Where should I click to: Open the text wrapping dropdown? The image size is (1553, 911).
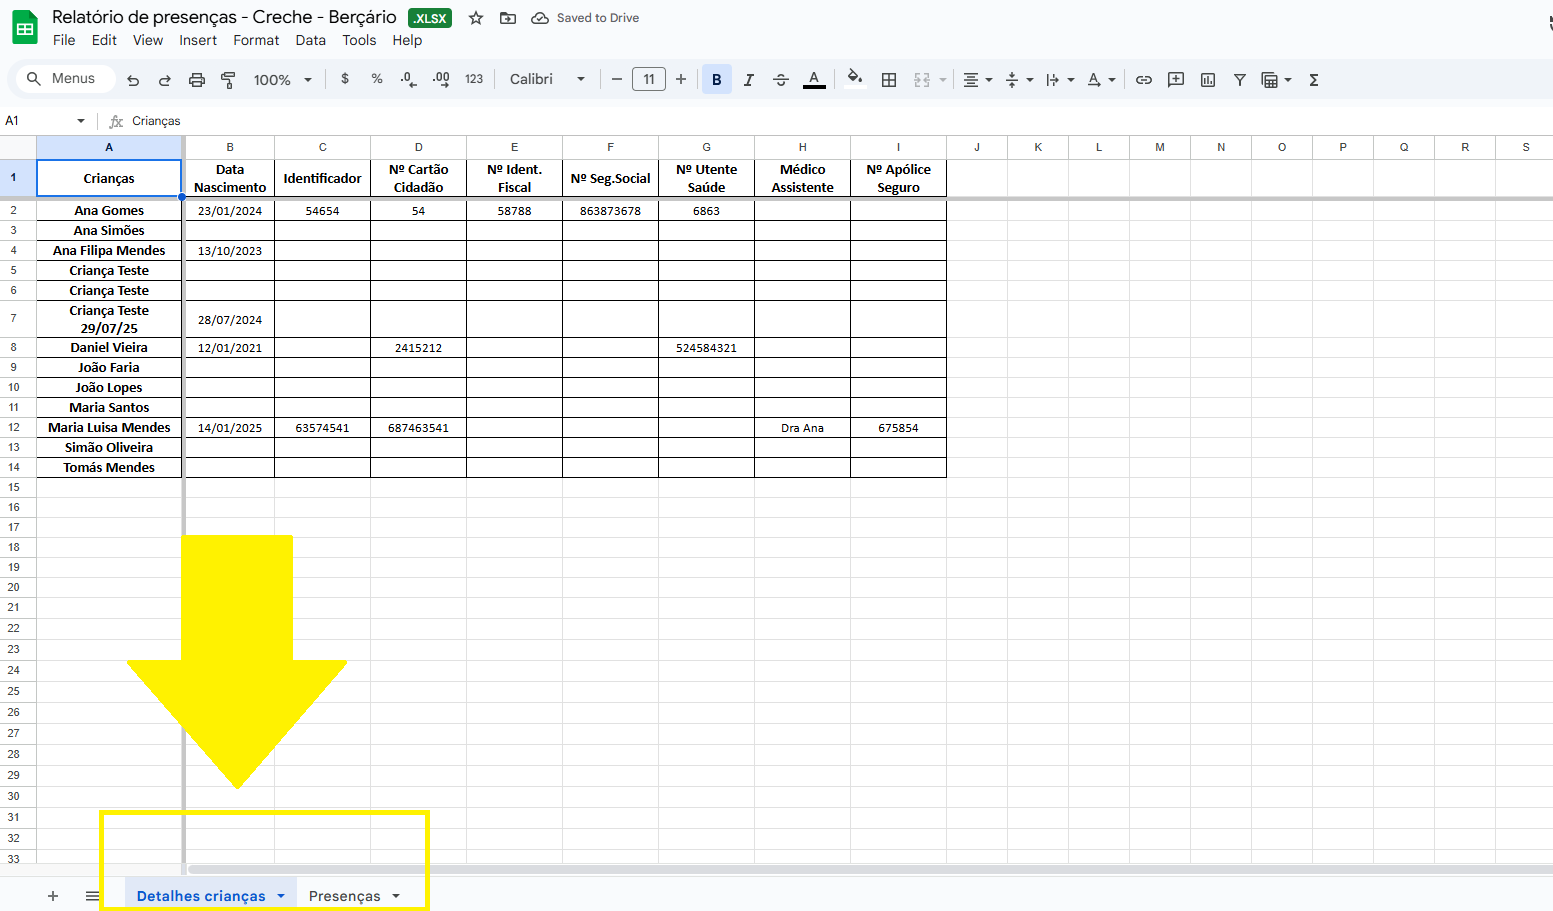1060,79
